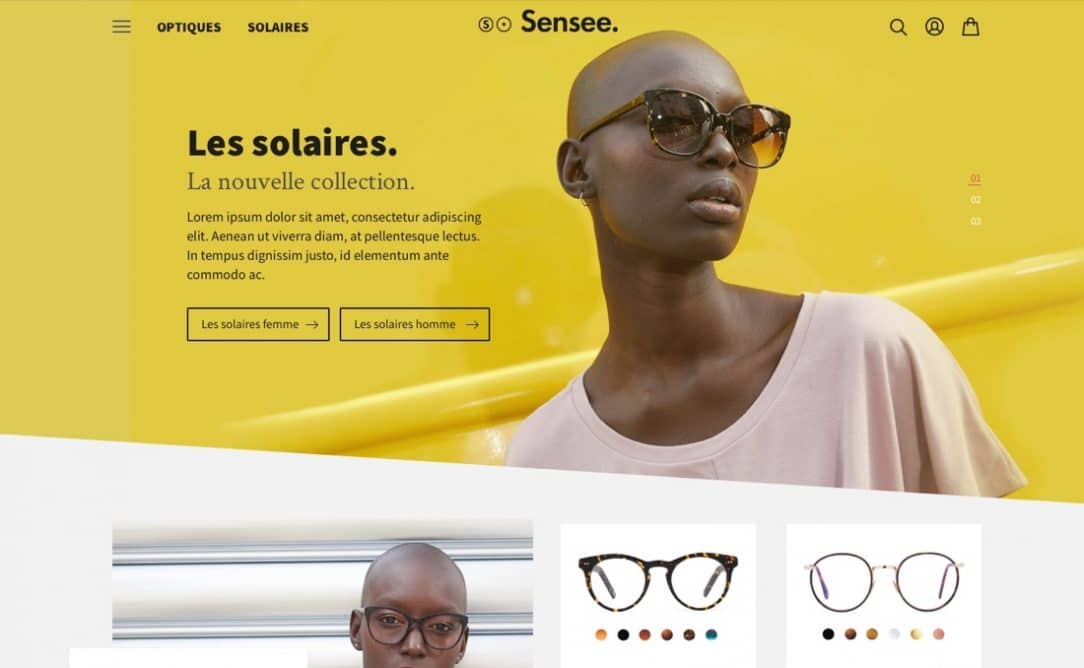1084x668 pixels.
Task: Go to slide 01 indicator
Action: point(975,178)
